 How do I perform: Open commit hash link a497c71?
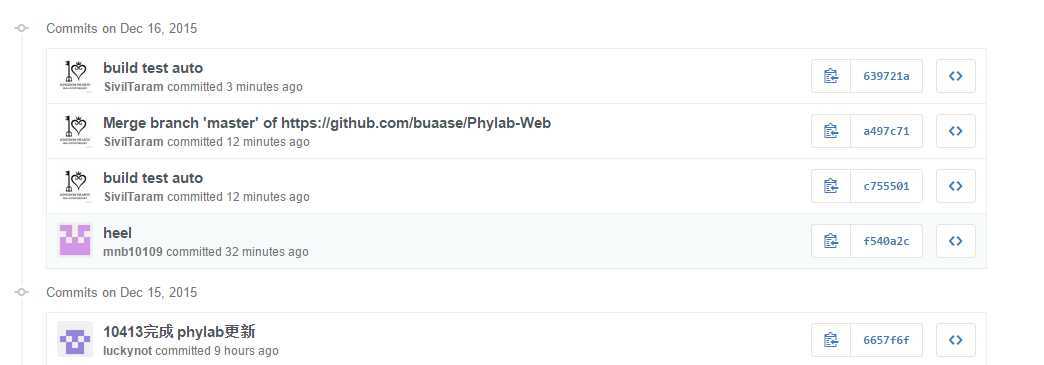point(886,131)
